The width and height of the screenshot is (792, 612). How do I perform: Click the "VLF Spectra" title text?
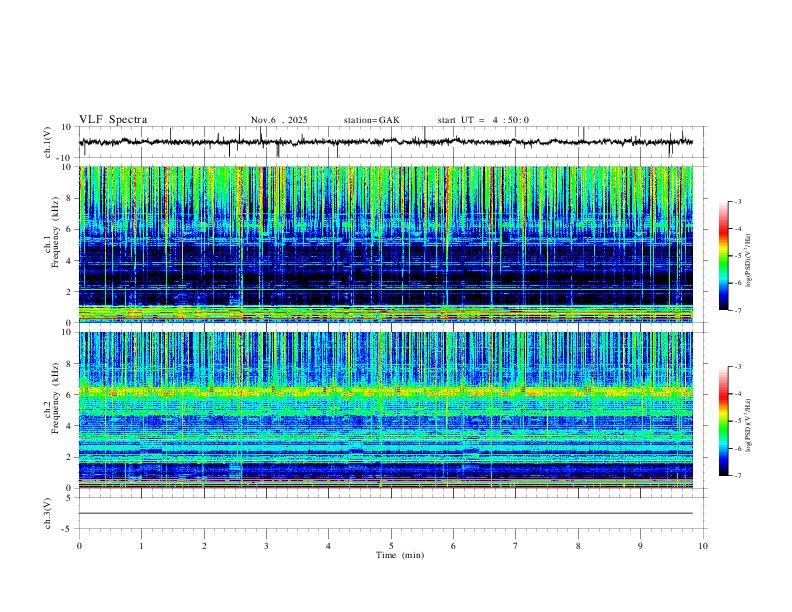(113, 120)
